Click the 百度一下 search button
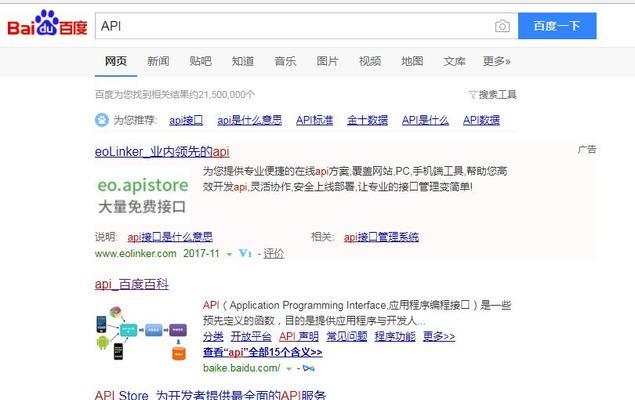 pos(557,26)
